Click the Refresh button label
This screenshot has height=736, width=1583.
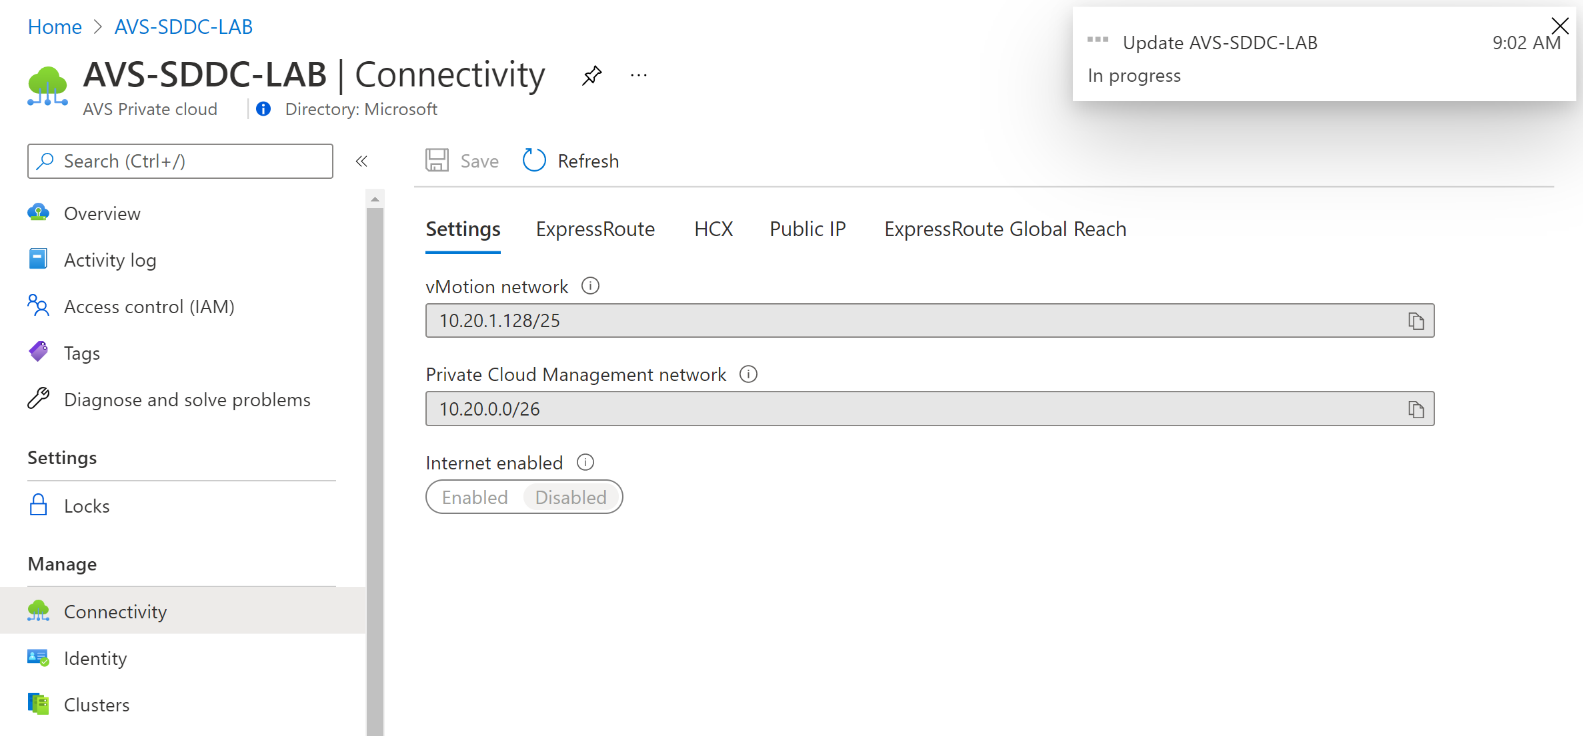click(588, 161)
